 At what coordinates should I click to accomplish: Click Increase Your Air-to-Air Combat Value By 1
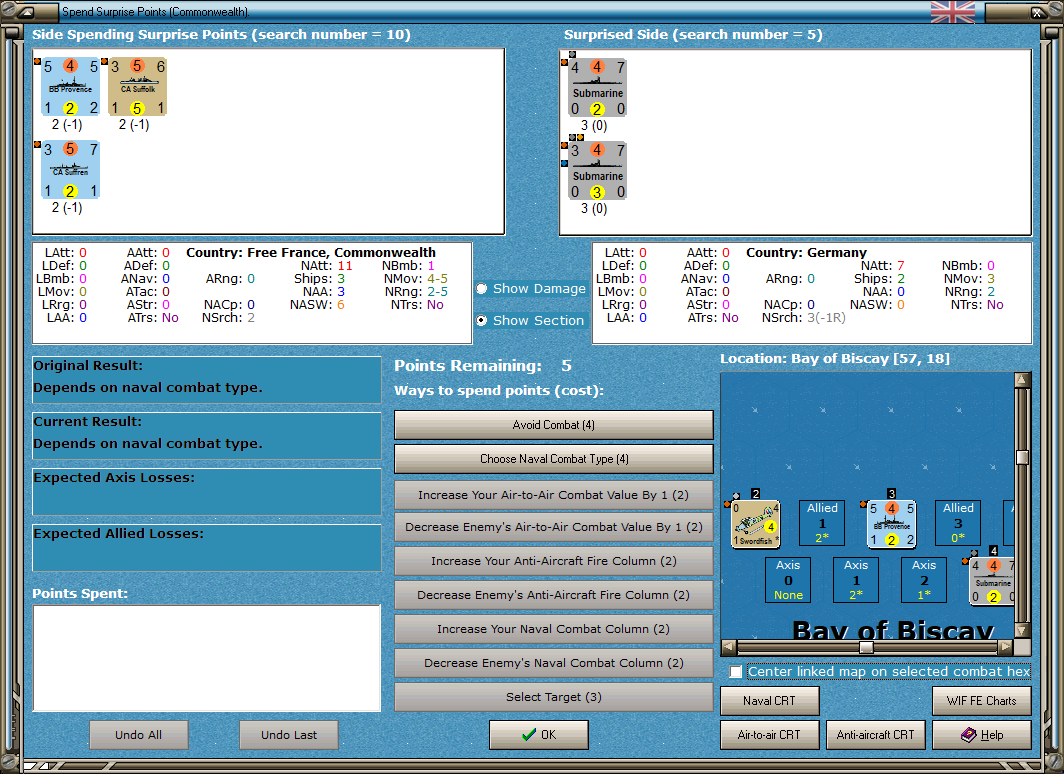tap(554, 495)
